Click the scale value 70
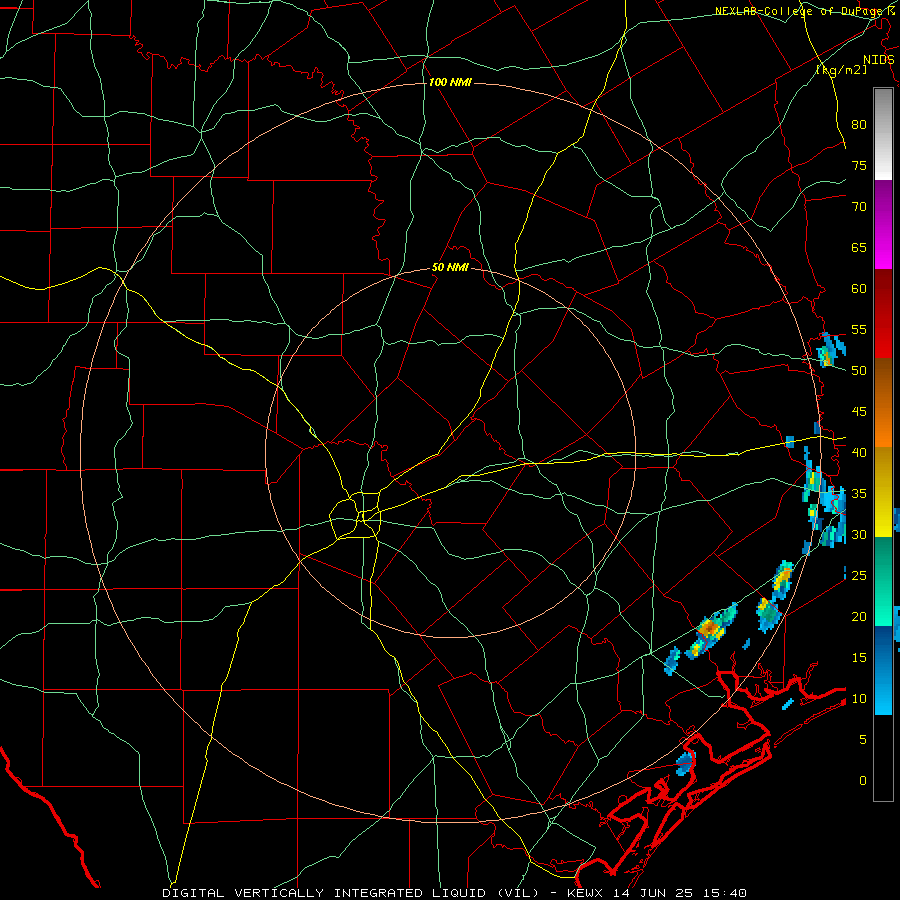The width and height of the screenshot is (900, 900). click(859, 207)
